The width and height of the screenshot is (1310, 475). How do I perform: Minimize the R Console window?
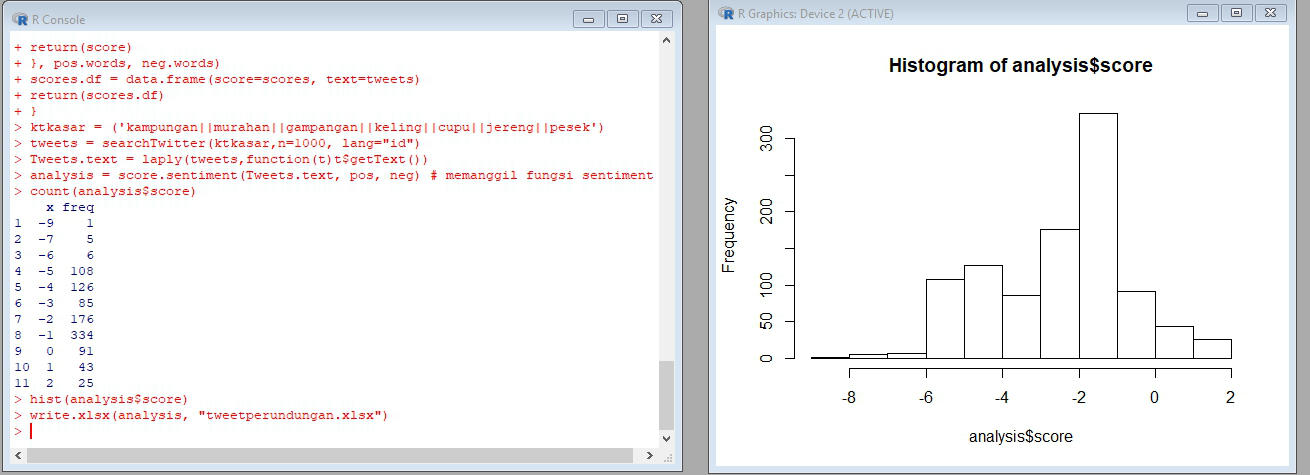[588, 19]
